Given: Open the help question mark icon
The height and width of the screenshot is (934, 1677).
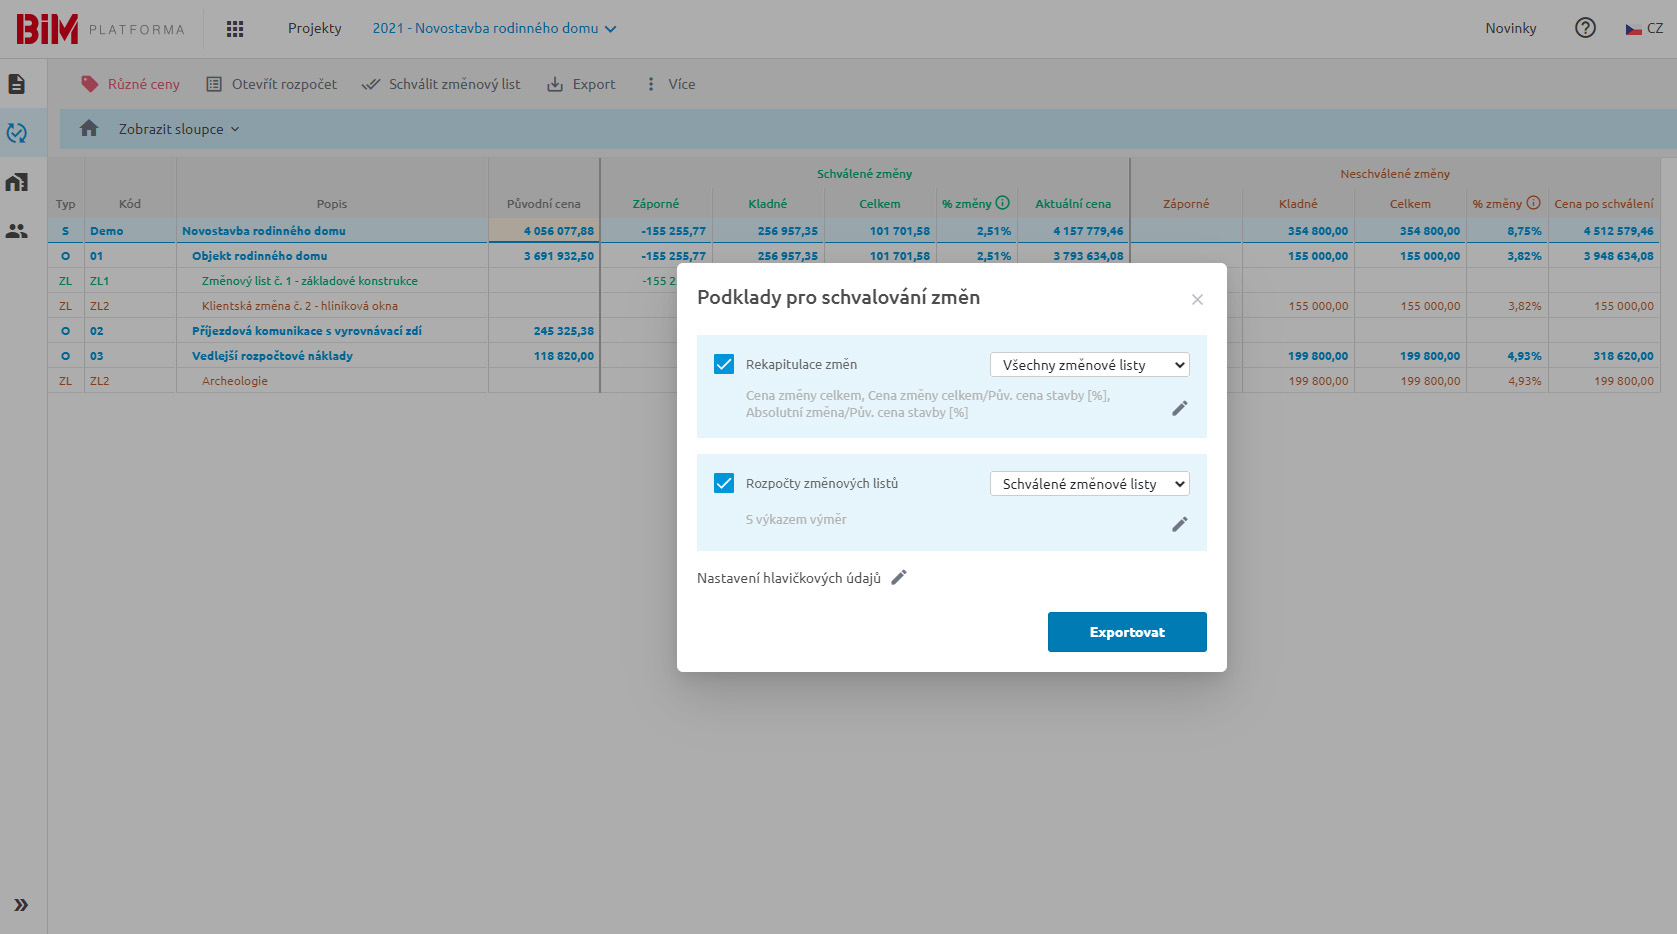Looking at the screenshot, I should (x=1585, y=28).
